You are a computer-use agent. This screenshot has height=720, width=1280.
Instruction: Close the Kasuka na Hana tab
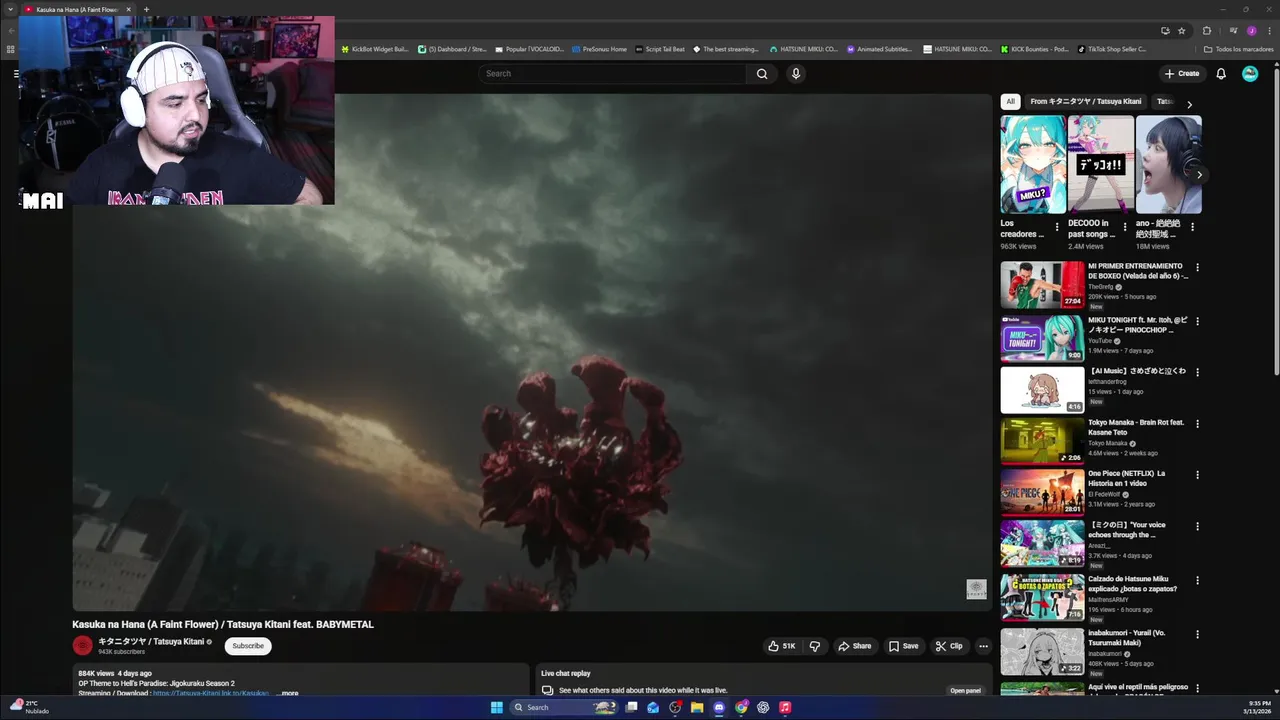pos(128,9)
